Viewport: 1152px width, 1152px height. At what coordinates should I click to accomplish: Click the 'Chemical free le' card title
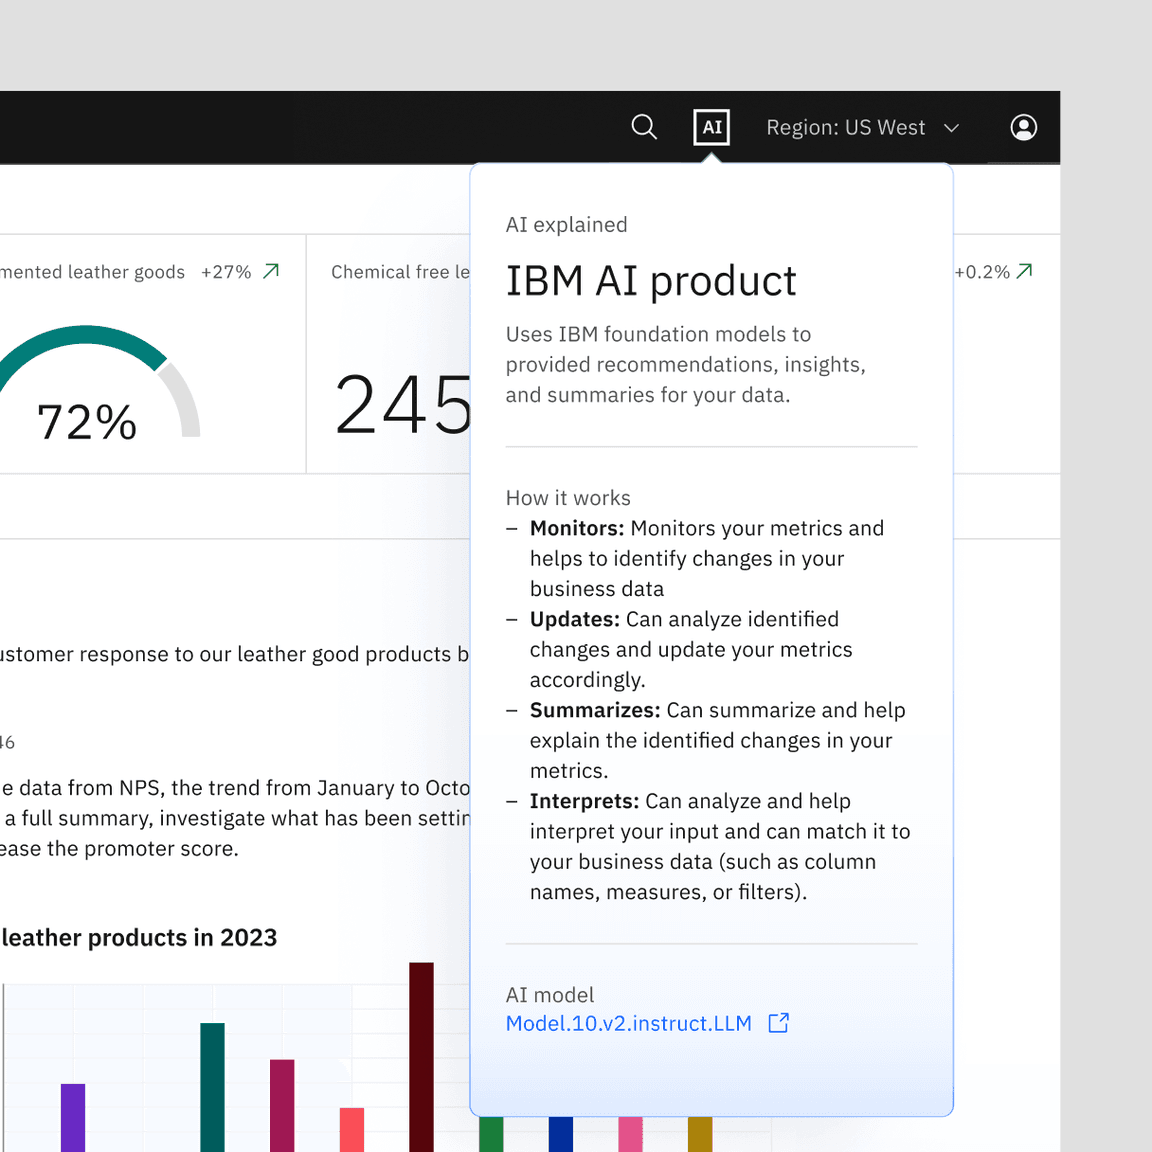point(400,272)
